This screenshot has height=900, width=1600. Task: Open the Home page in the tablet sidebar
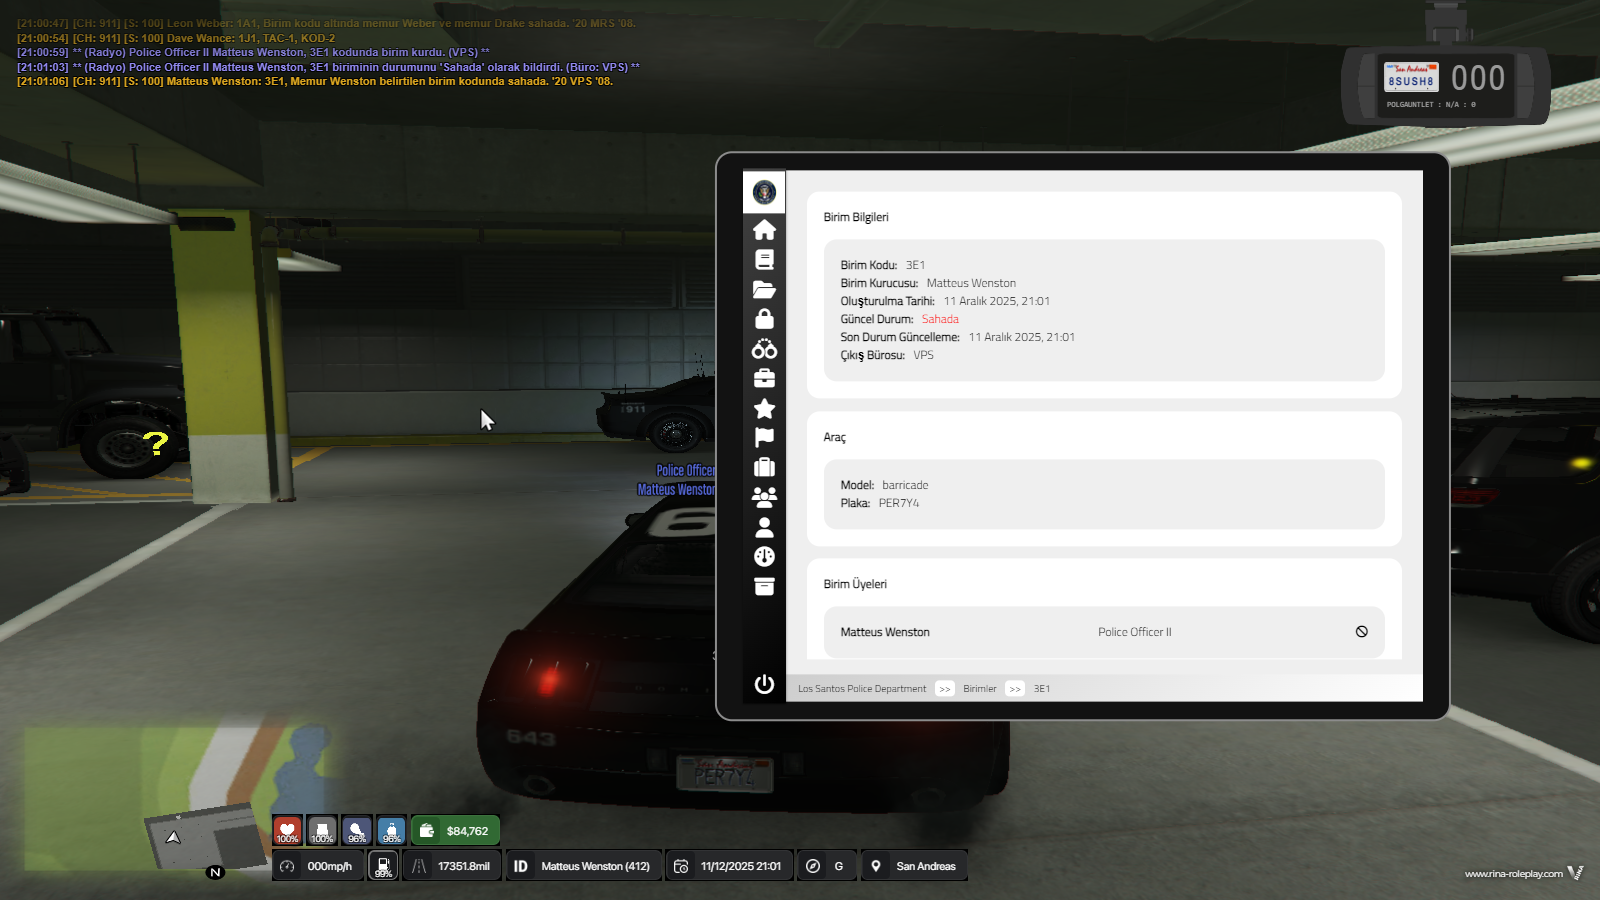[764, 230]
